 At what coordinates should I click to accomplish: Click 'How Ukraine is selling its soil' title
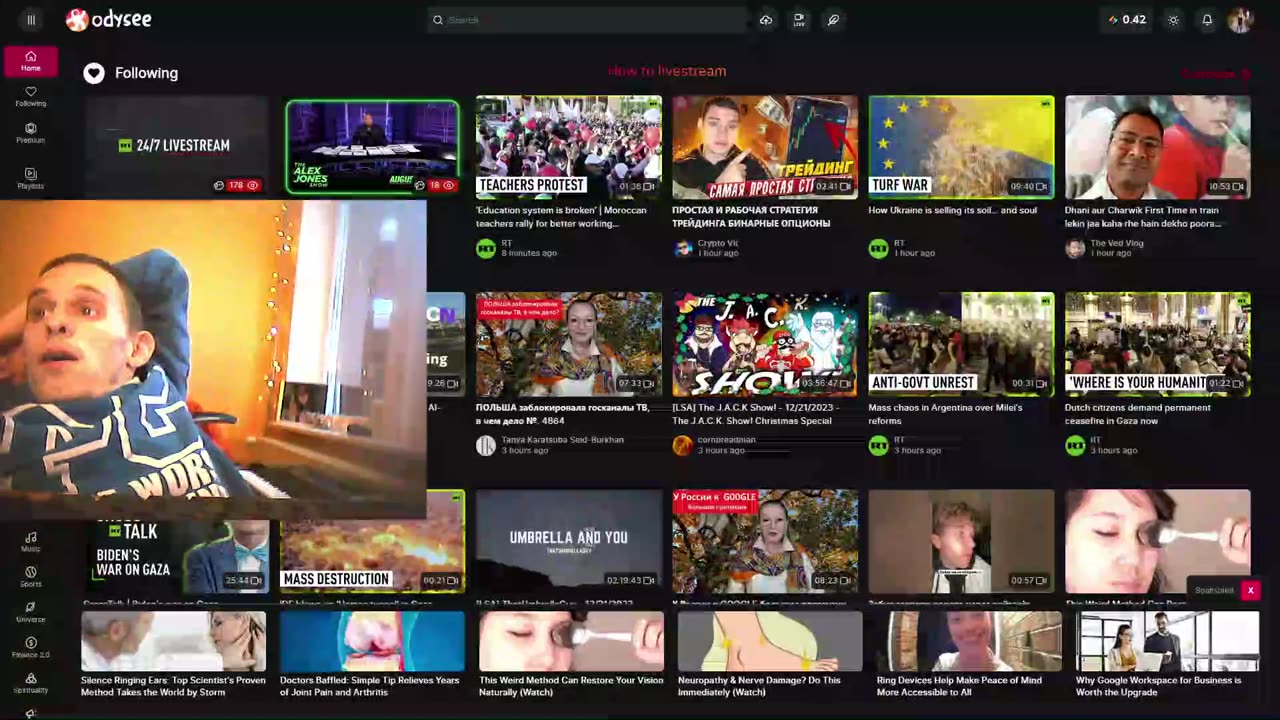pos(953,210)
